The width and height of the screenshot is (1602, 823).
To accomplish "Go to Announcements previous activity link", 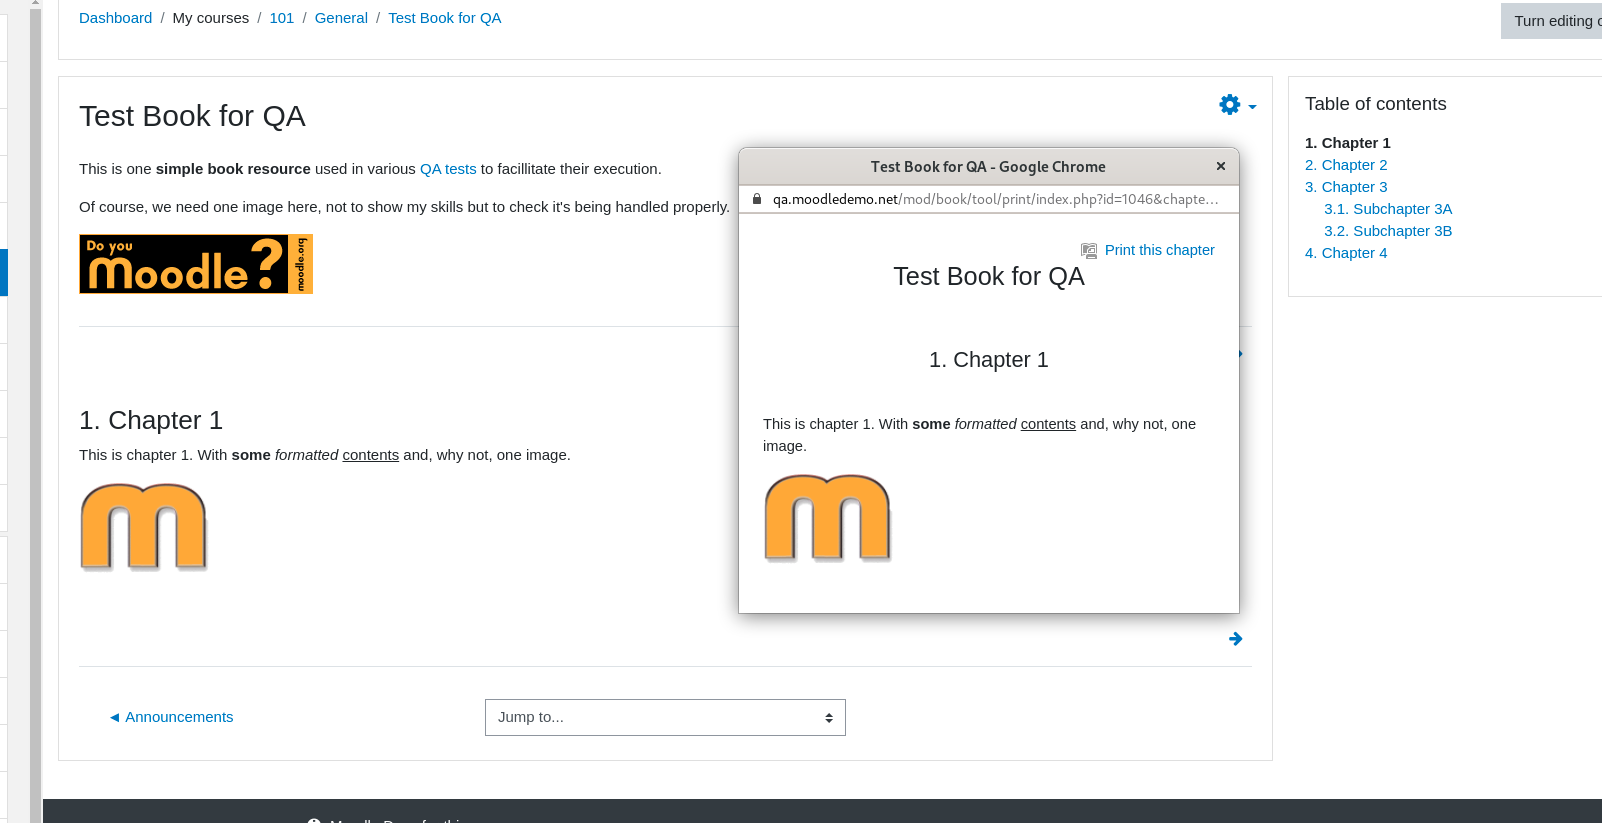I will 171,717.
